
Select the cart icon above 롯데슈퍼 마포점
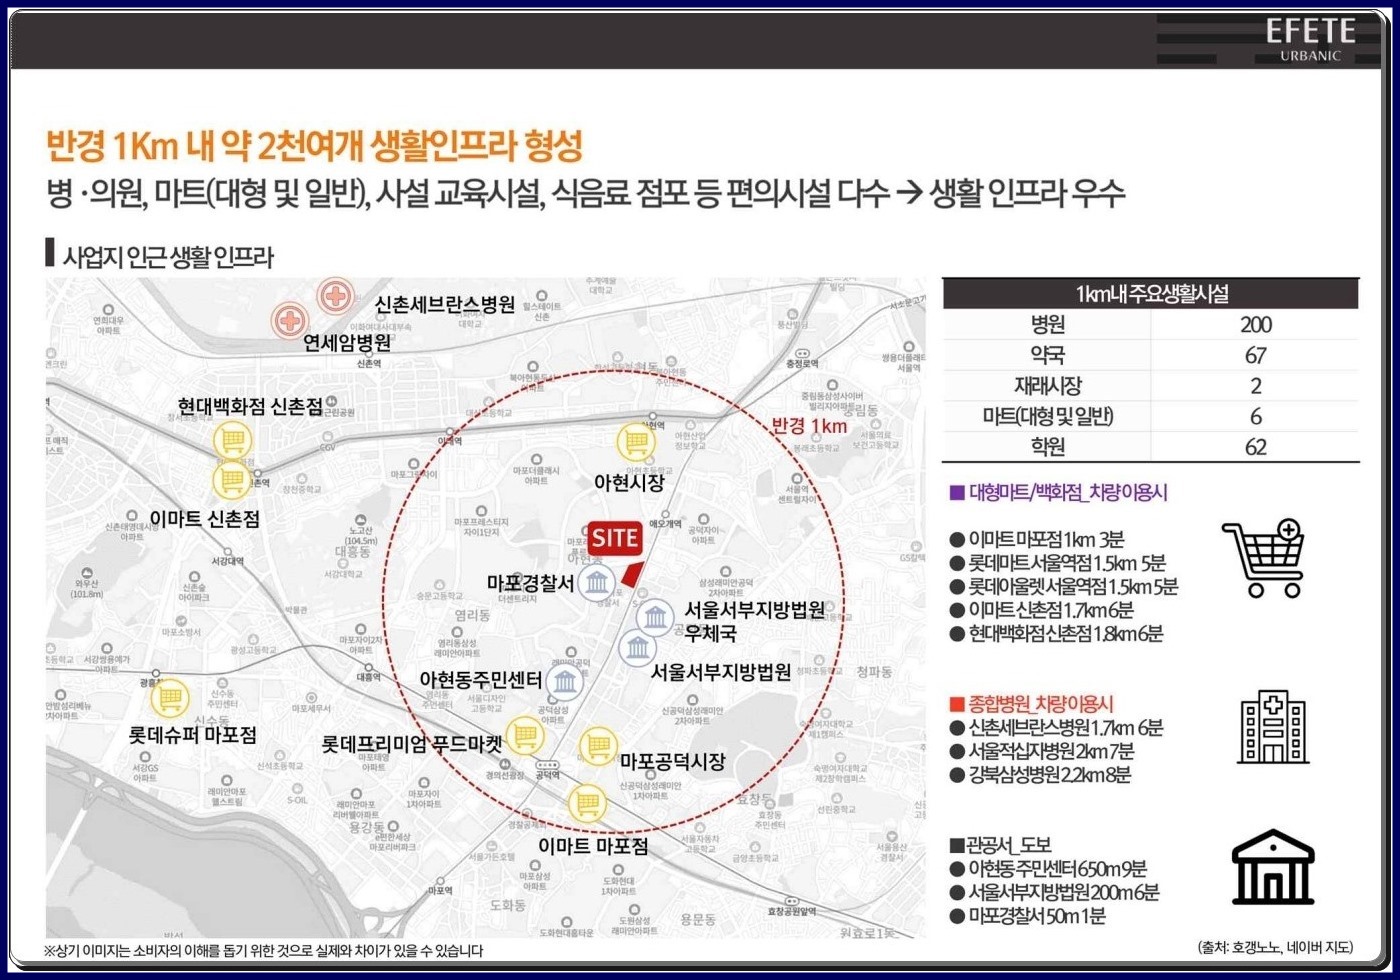[170, 697]
